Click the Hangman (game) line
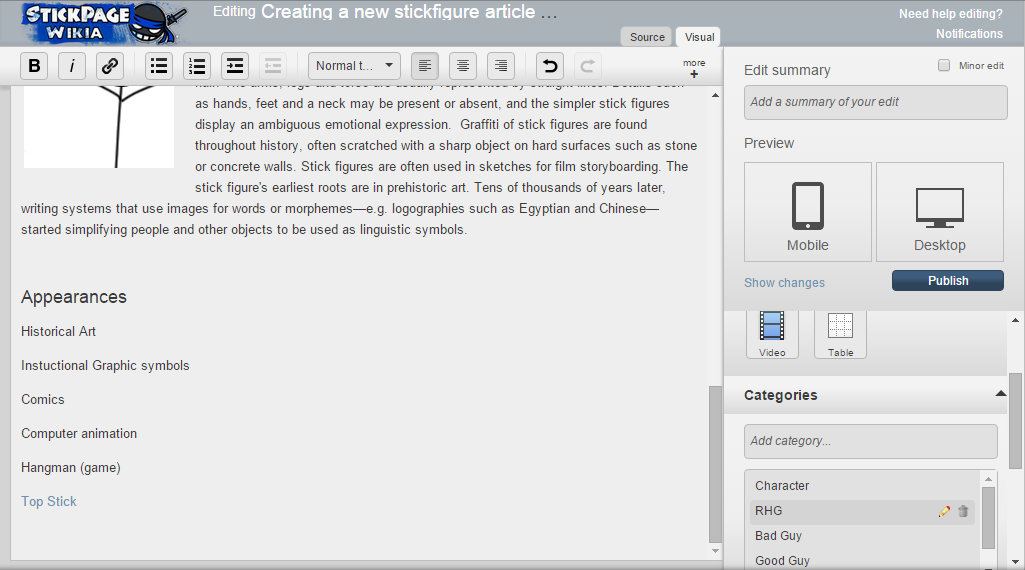 (x=71, y=467)
